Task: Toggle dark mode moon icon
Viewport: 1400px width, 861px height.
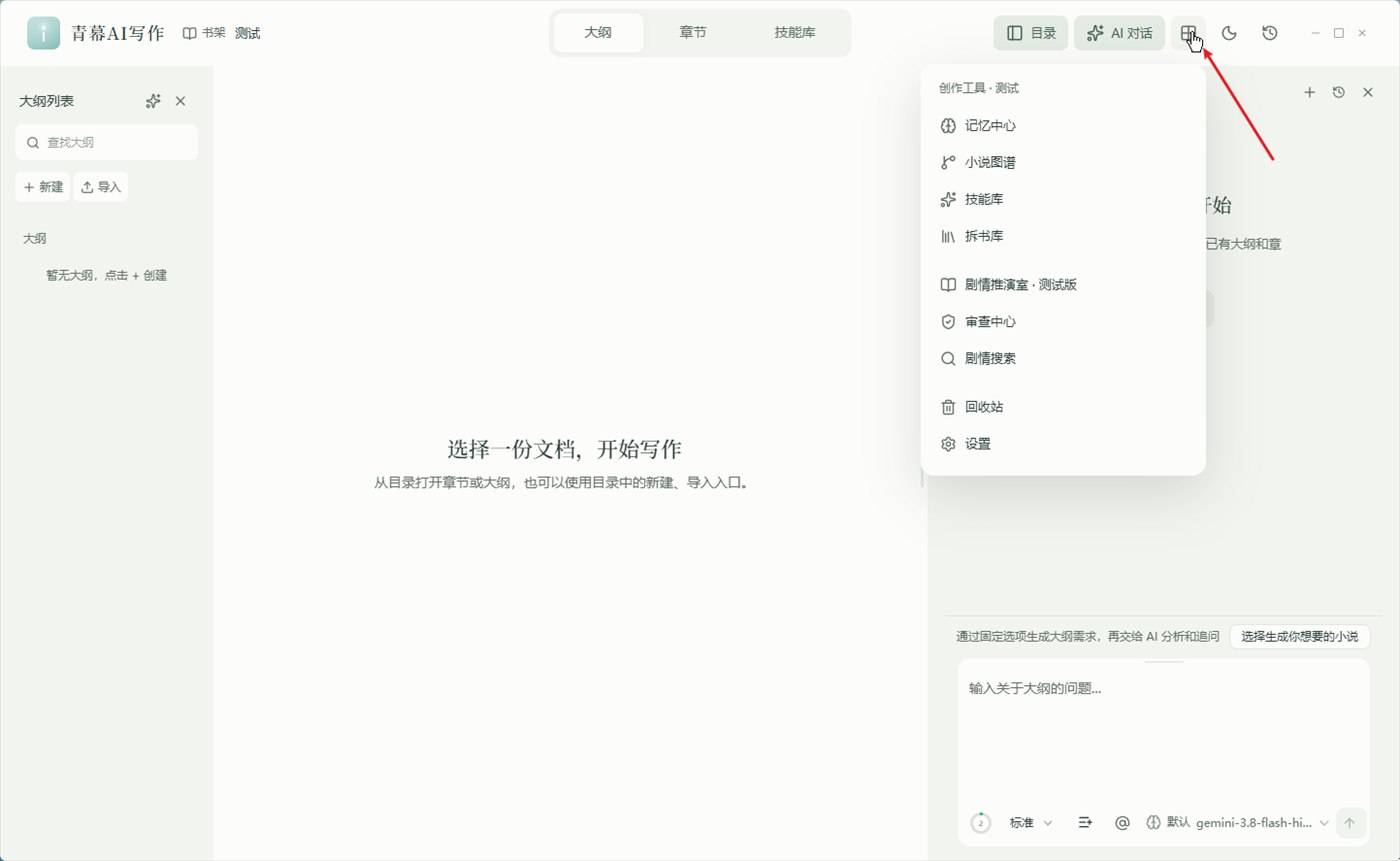Action: point(1229,33)
